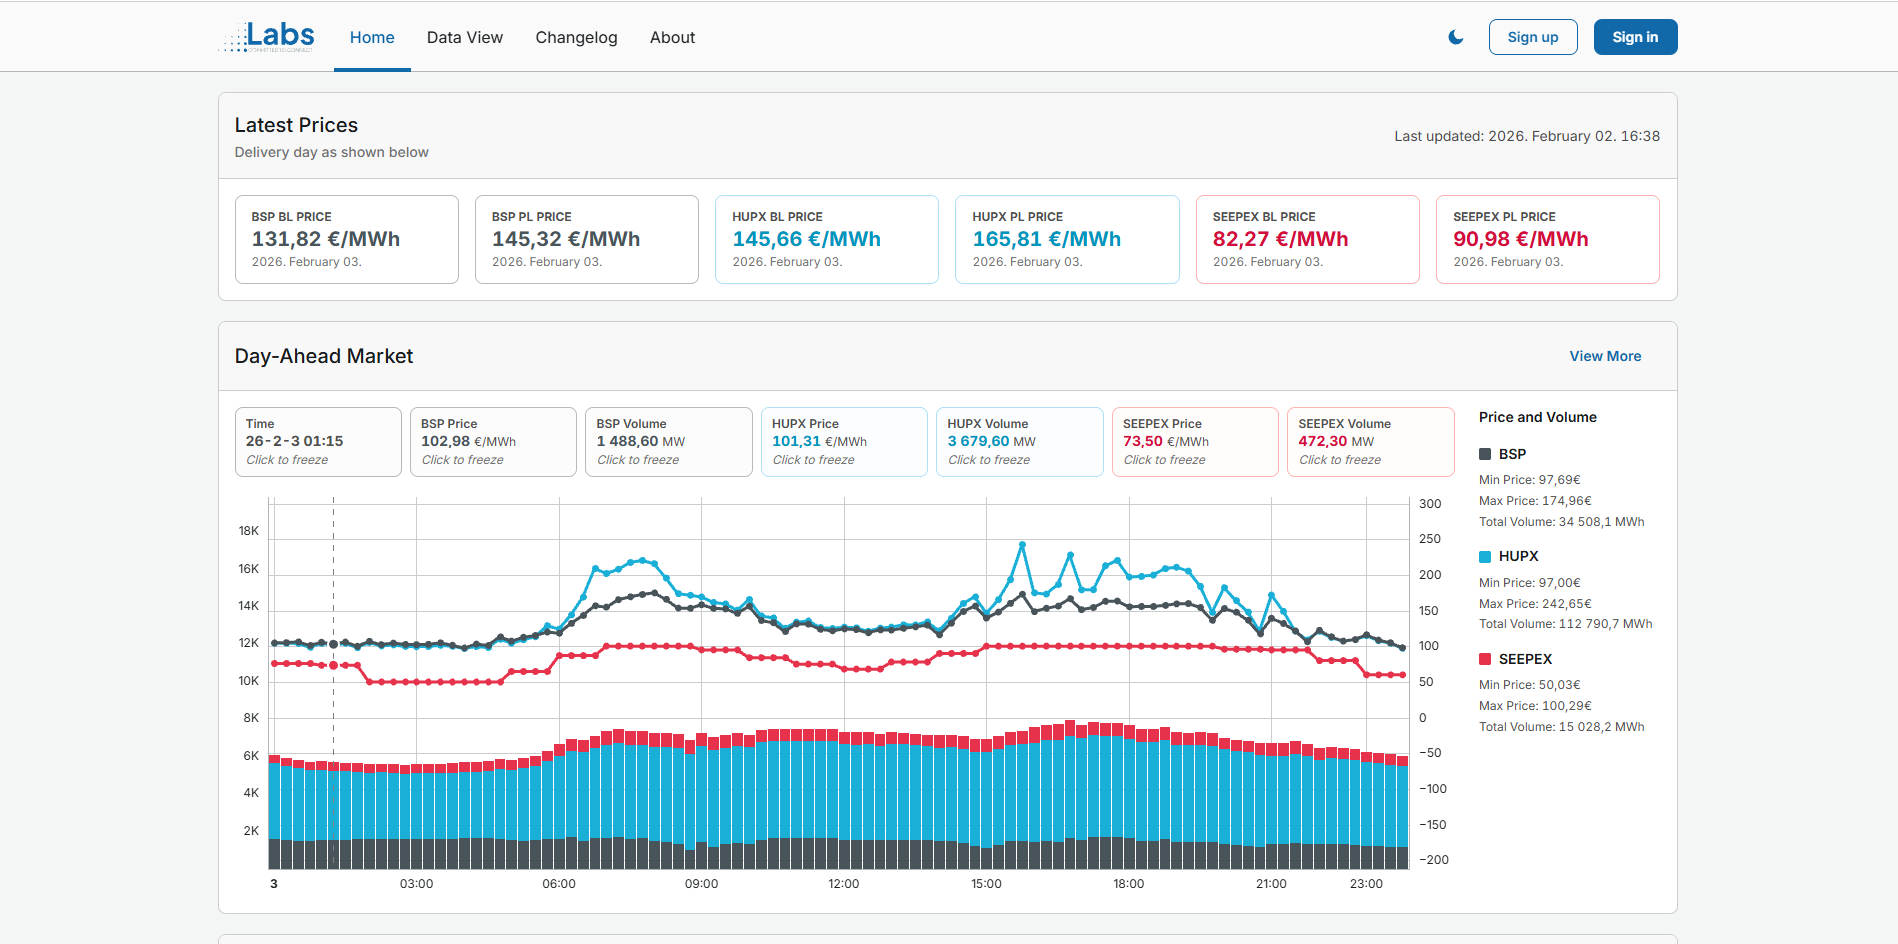This screenshot has height=944, width=1898.
Task: Click the SEEPEX Price freeze card
Action: click(x=1194, y=442)
